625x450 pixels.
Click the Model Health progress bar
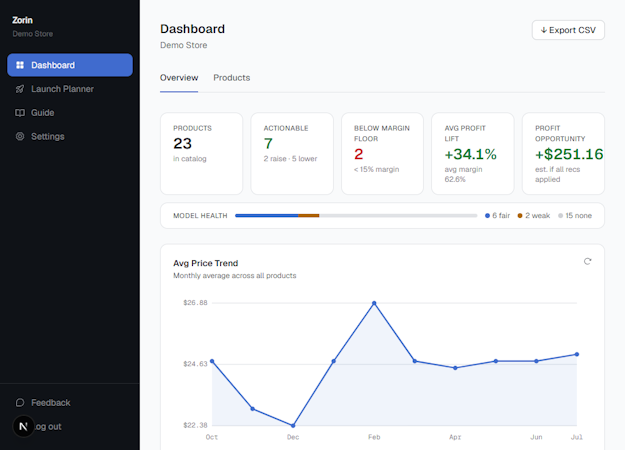pos(356,216)
